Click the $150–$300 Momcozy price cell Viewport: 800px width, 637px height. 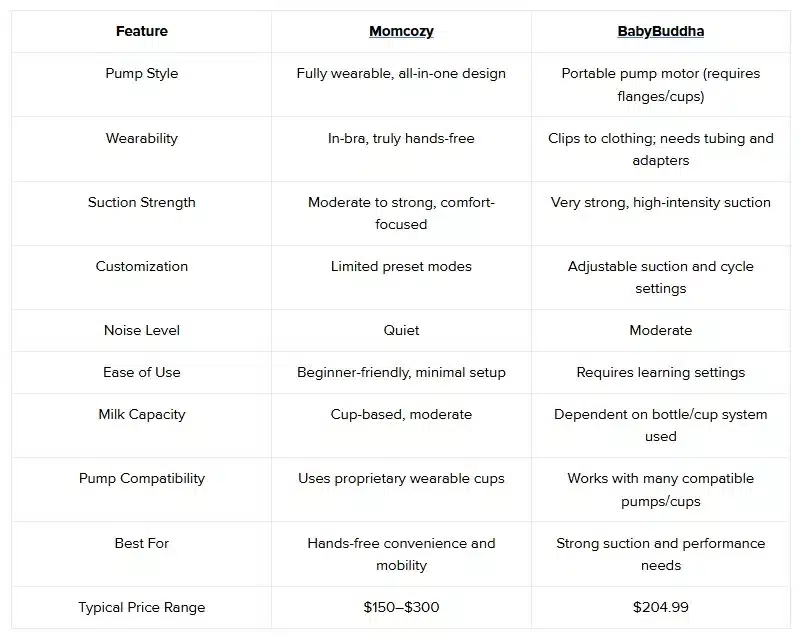point(401,607)
